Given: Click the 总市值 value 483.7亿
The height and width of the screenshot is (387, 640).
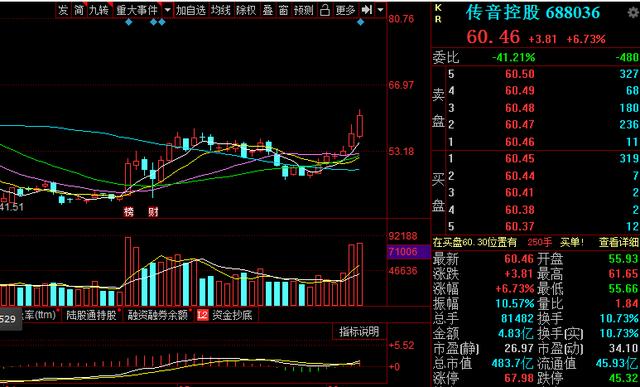Looking at the screenshot, I should coord(513,363).
